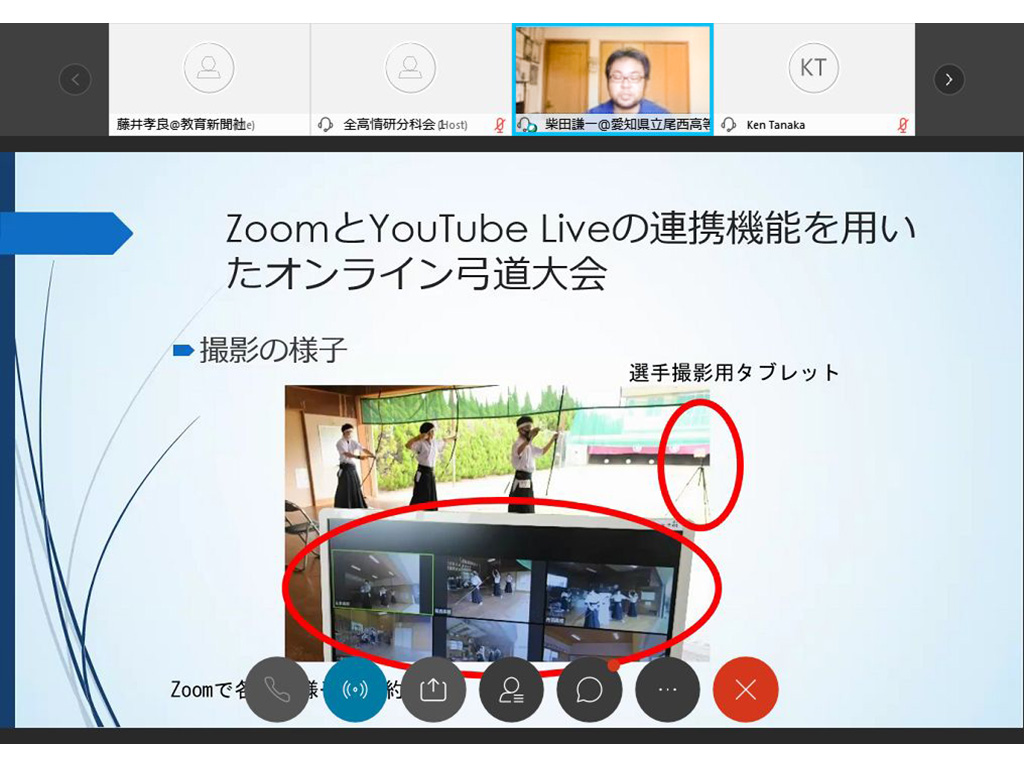The width and height of the screenshot is (1024, 768).
Task: Click KT avatar circle
Action: 813,68
